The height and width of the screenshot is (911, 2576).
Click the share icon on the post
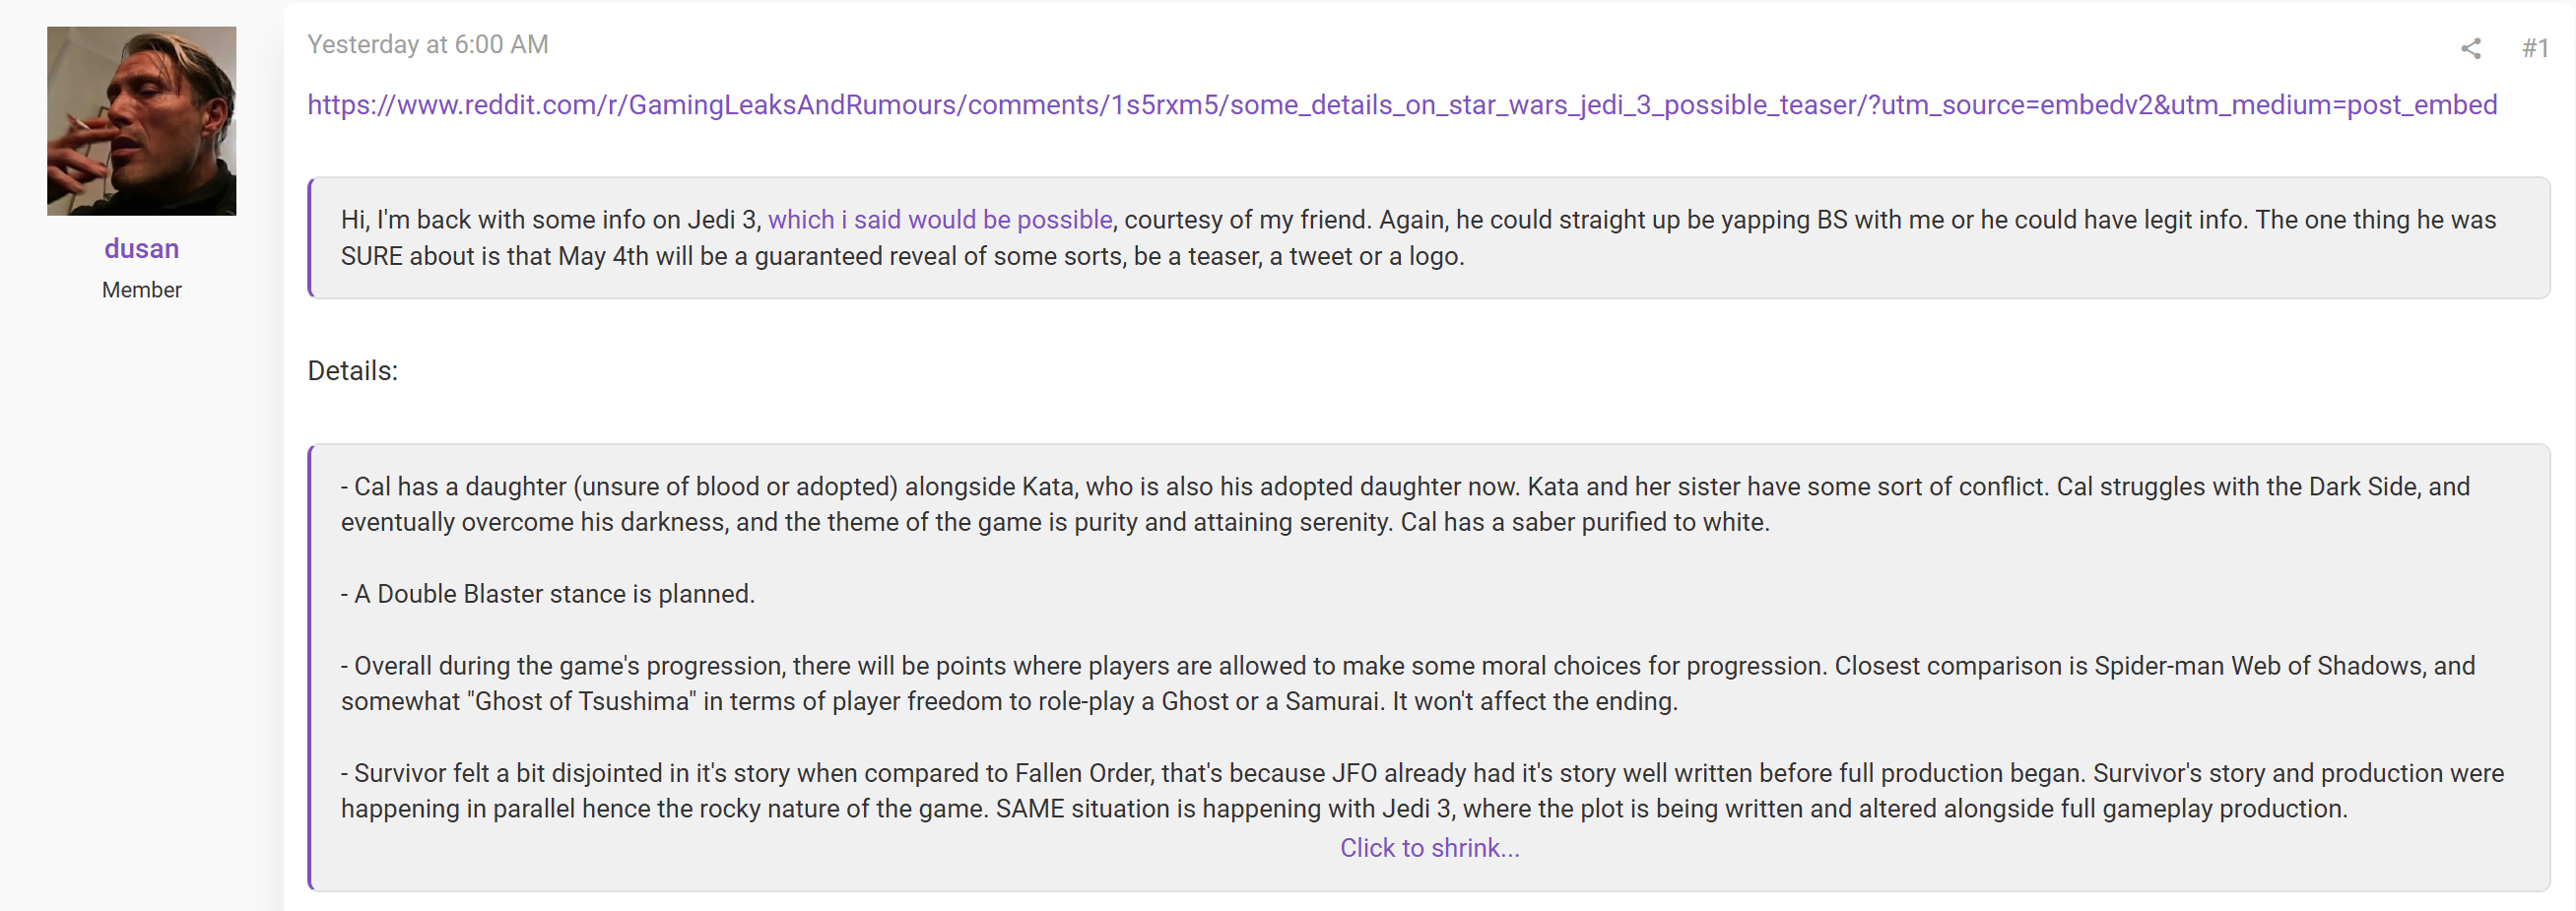pos(2470,48)
